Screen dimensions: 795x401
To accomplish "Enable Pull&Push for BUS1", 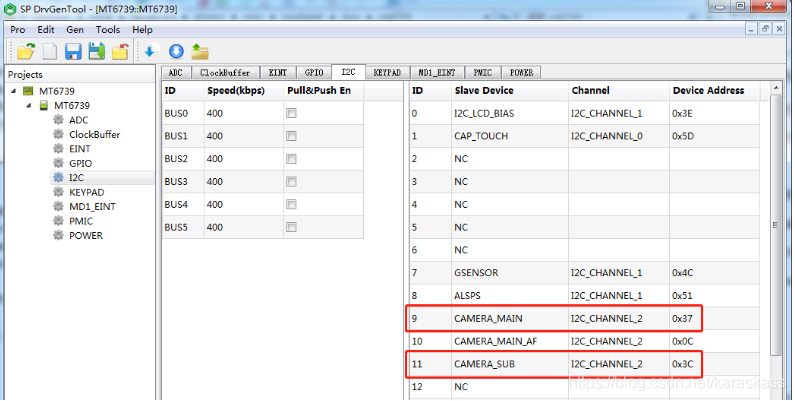I will click(291, 136).
